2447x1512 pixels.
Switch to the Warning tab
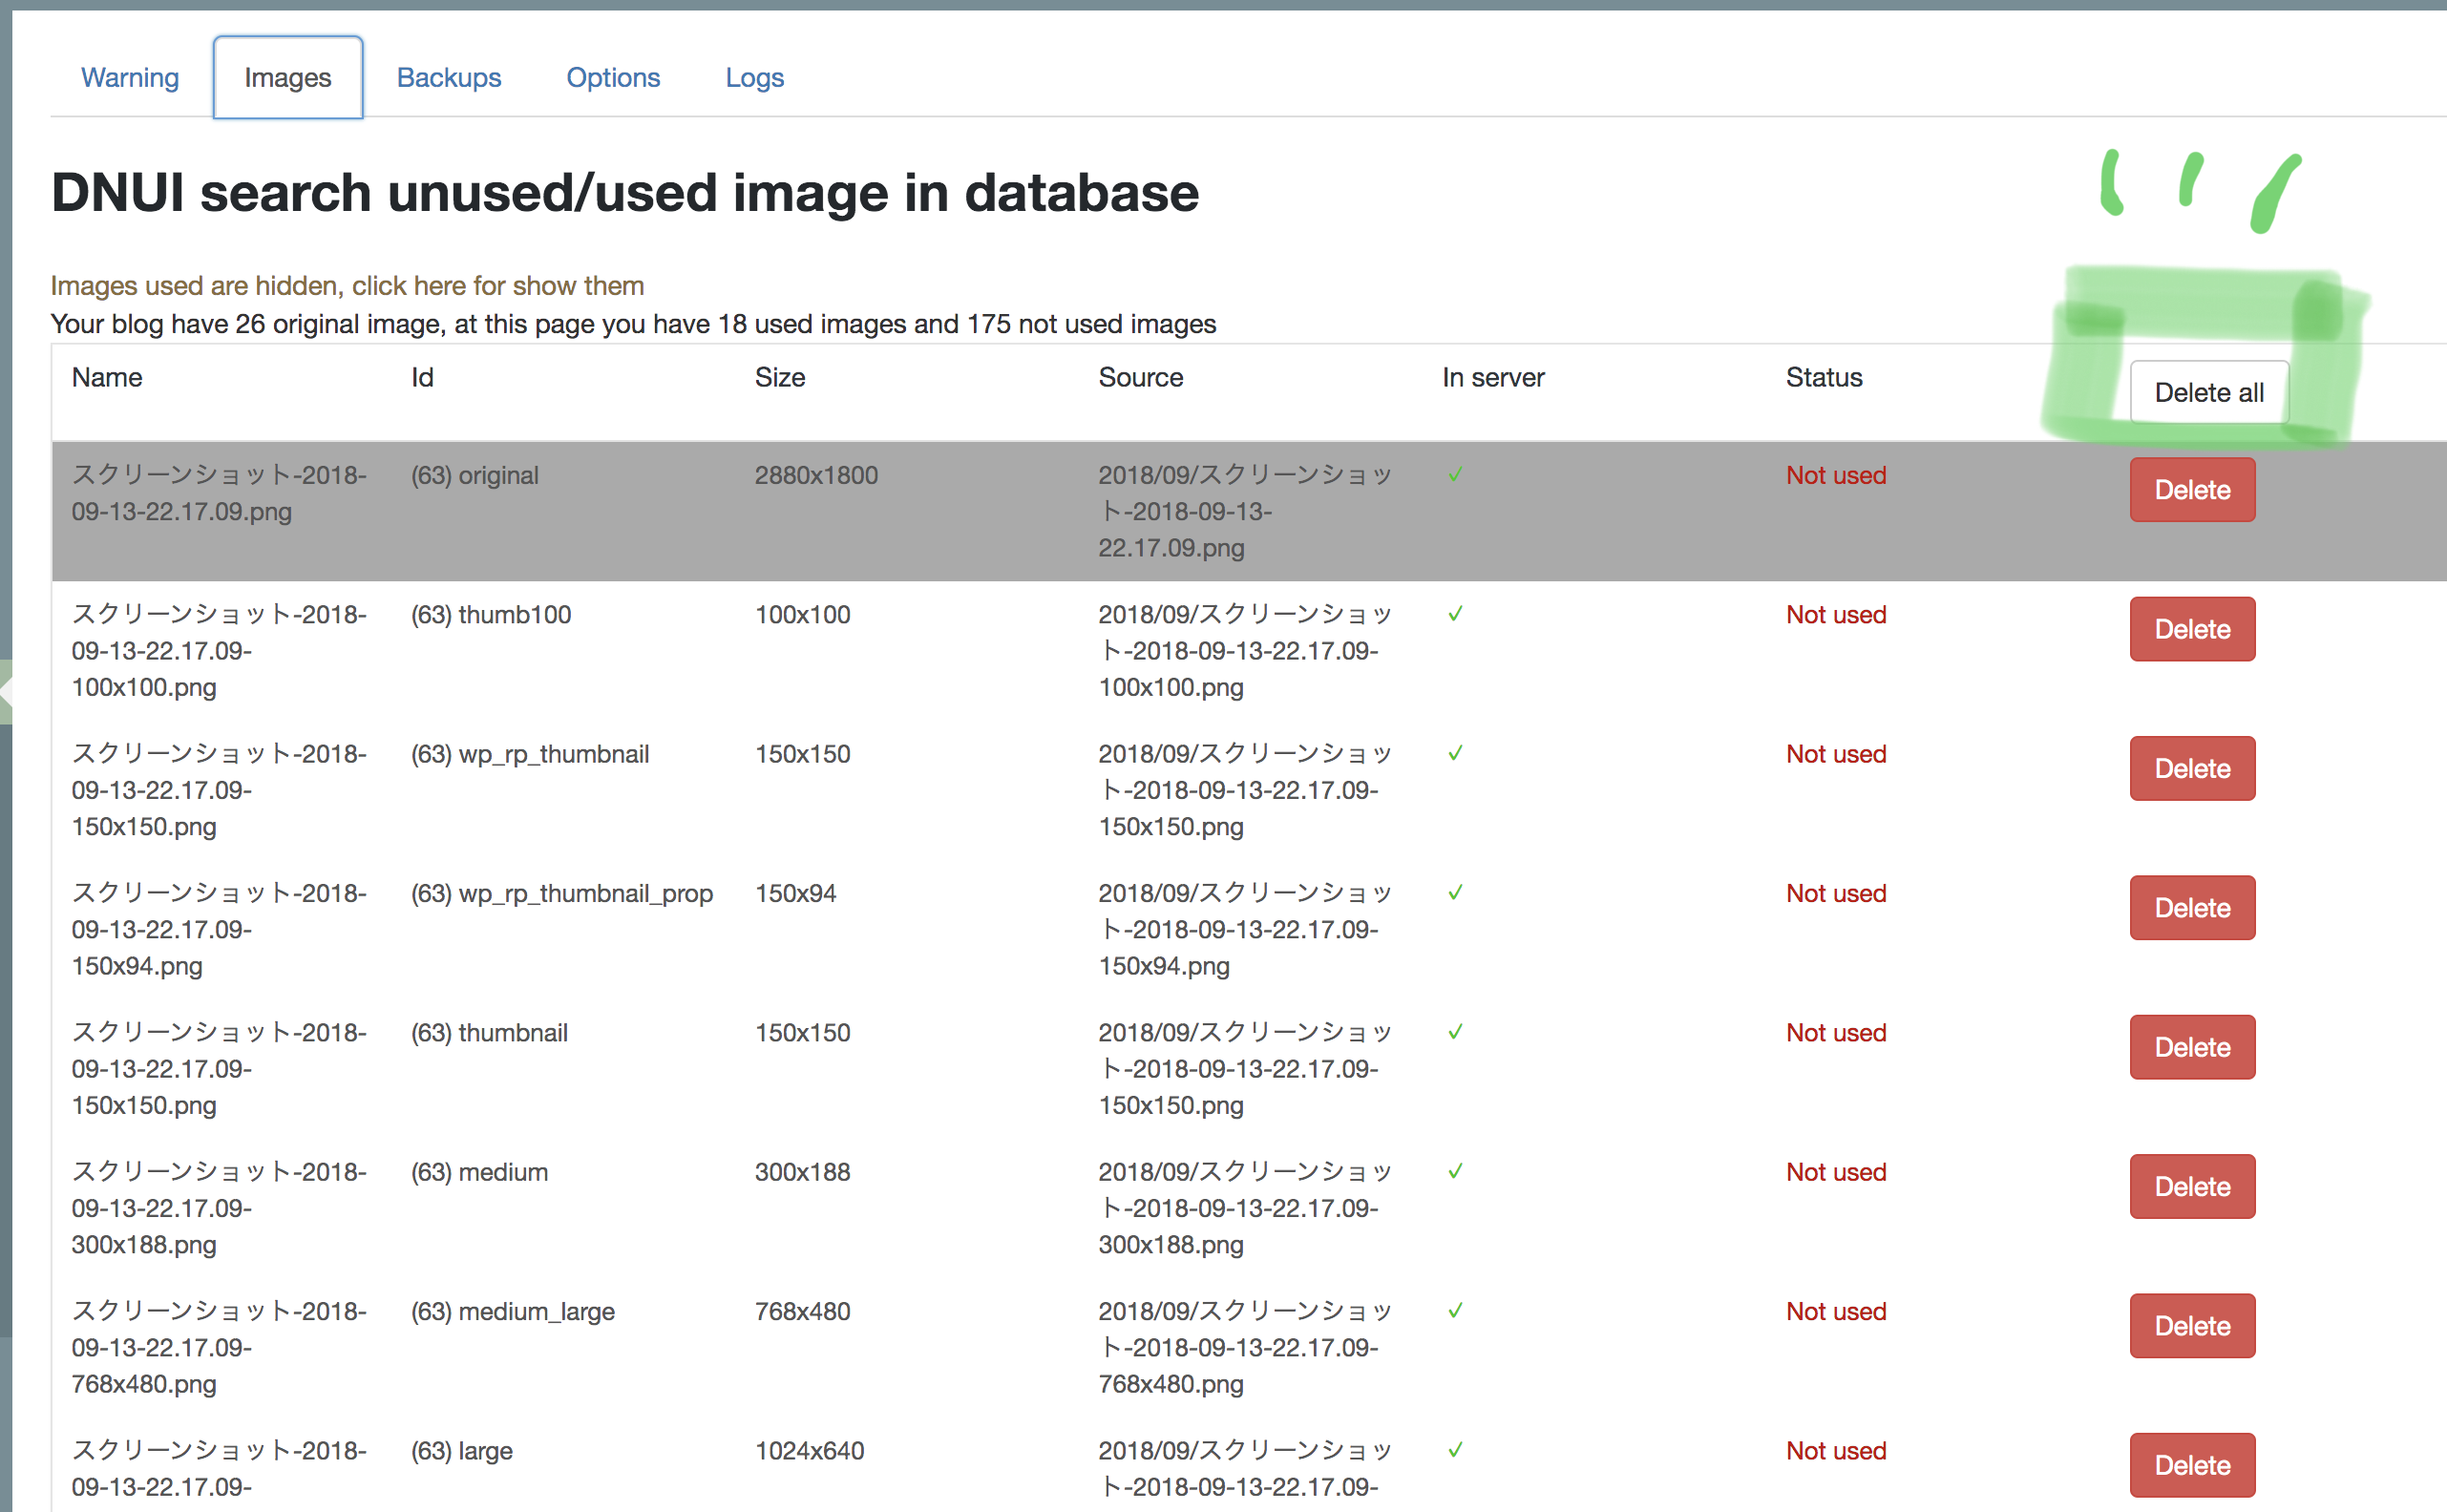point(130,77)
